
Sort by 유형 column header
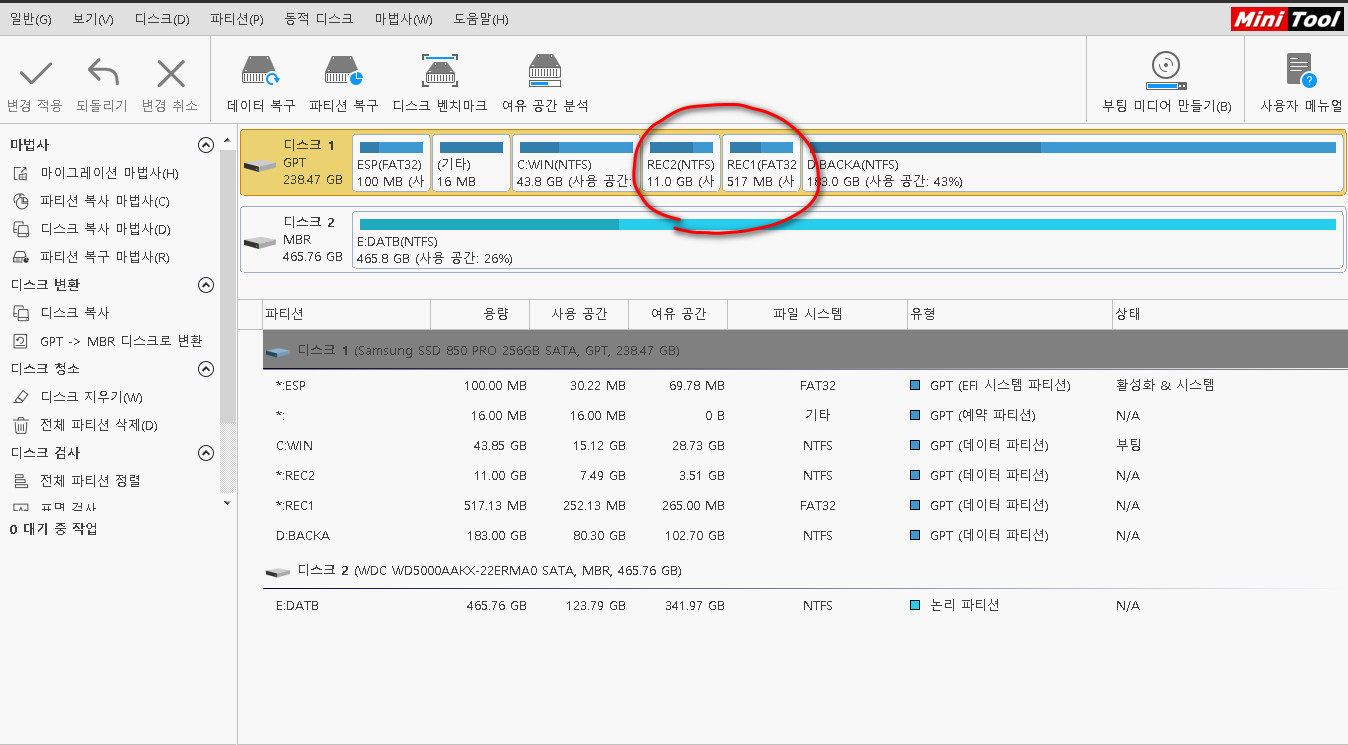click(x=1009, y=314)
